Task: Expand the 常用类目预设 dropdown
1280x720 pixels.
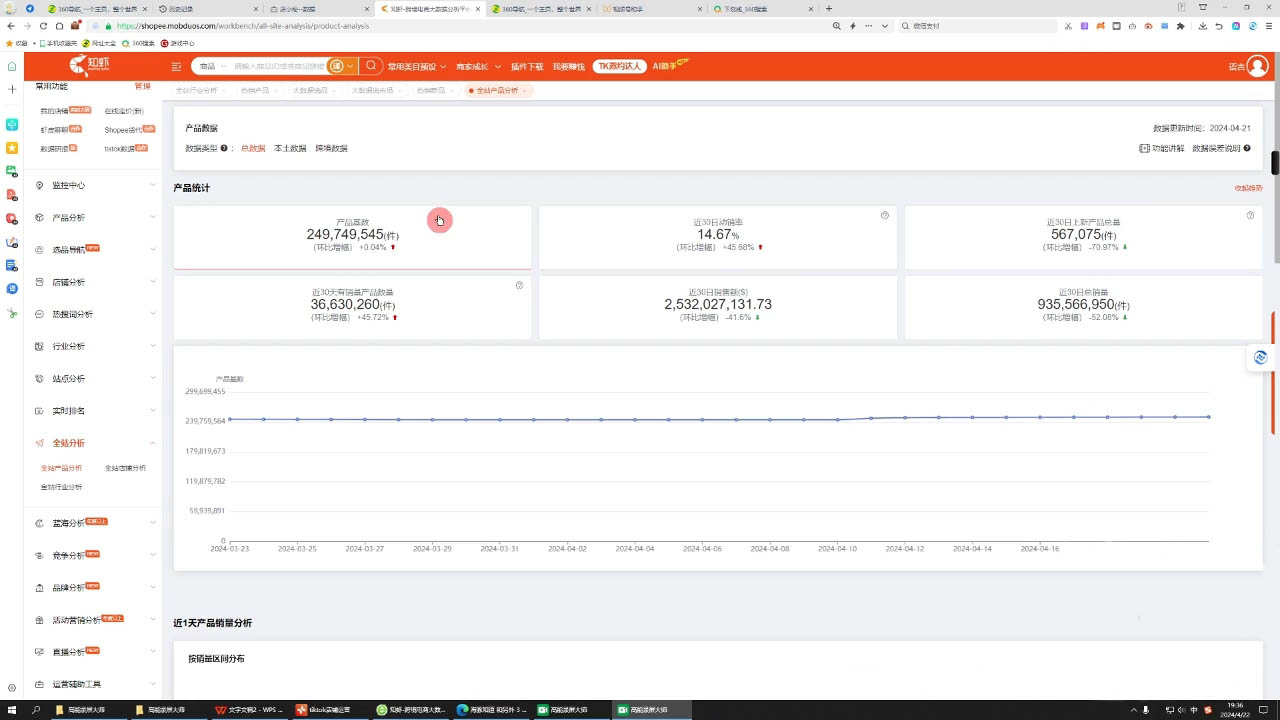Action: click(x=416, y=66)
